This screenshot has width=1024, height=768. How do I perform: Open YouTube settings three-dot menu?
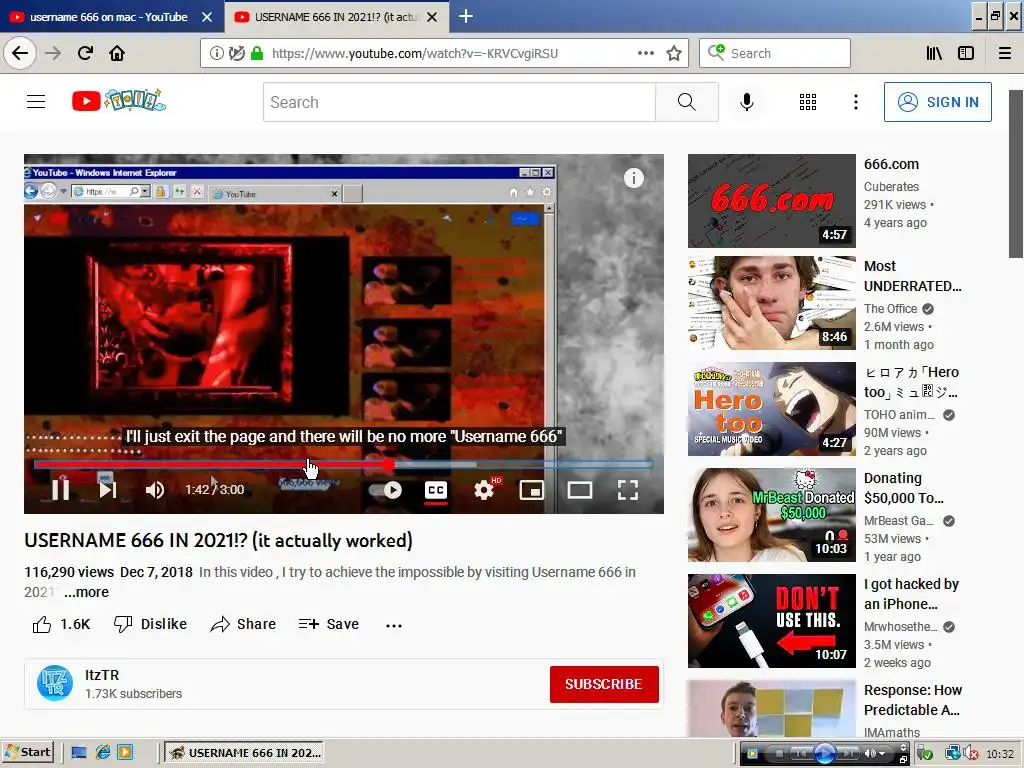point(856,102)
